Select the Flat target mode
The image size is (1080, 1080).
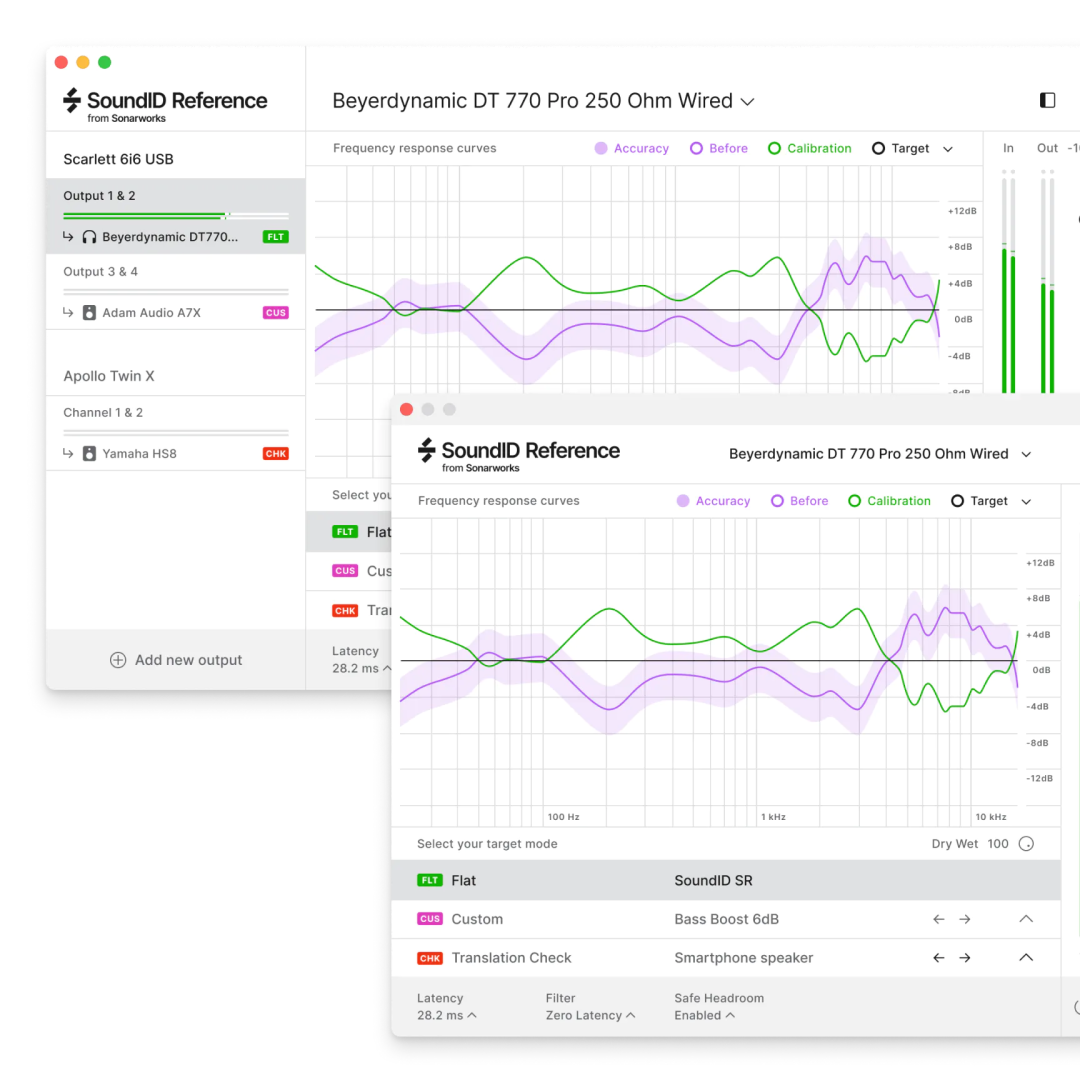463,881
